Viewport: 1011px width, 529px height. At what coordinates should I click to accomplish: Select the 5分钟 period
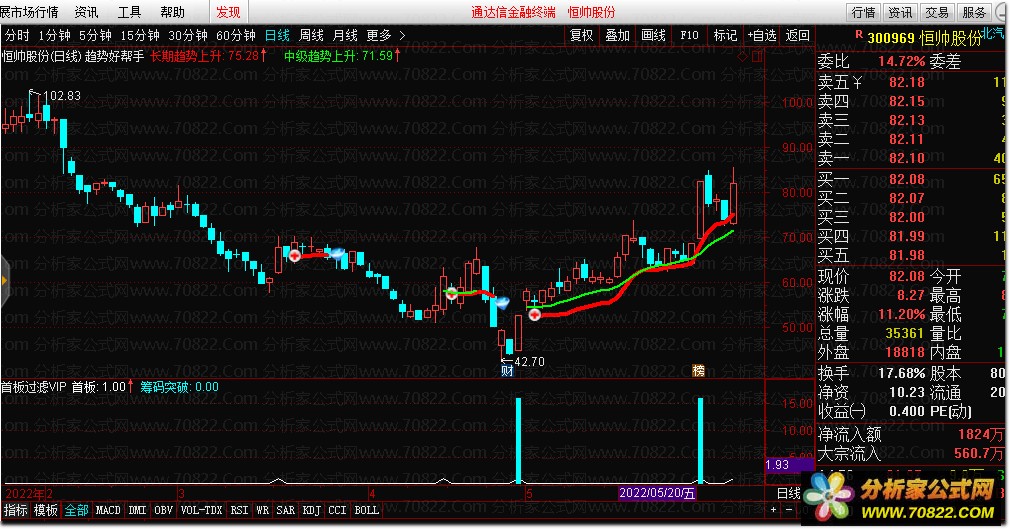coord(95,35)
